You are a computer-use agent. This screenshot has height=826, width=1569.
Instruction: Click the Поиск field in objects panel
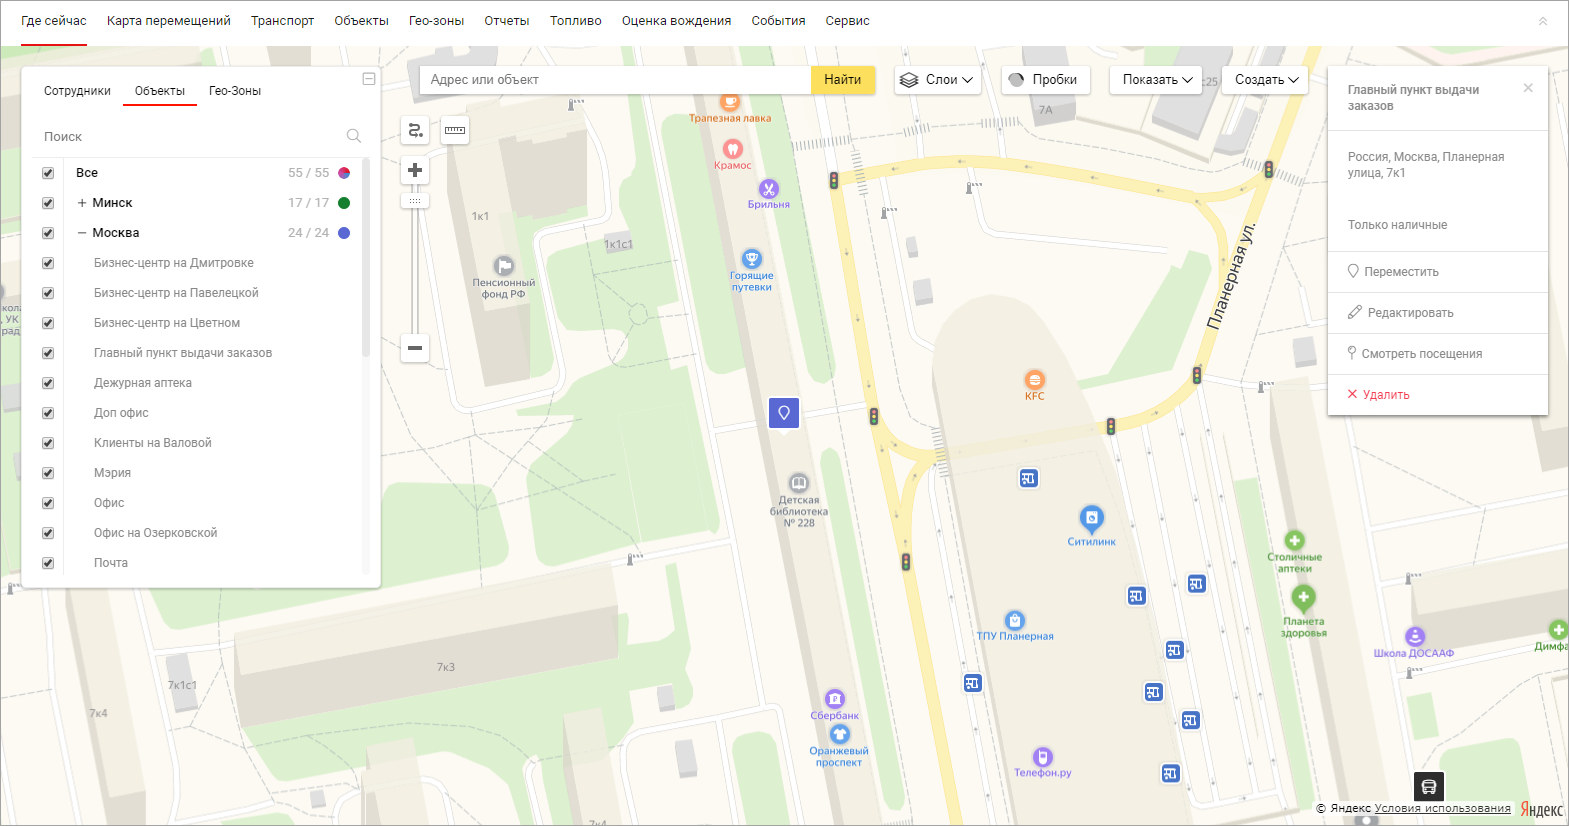[x=190, y=137]
